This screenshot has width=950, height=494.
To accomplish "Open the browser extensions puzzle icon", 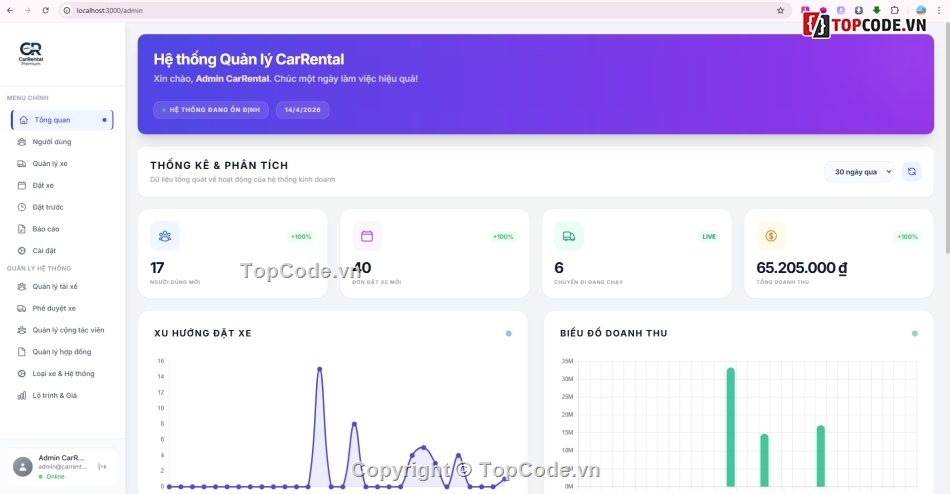I will [894, 10].
